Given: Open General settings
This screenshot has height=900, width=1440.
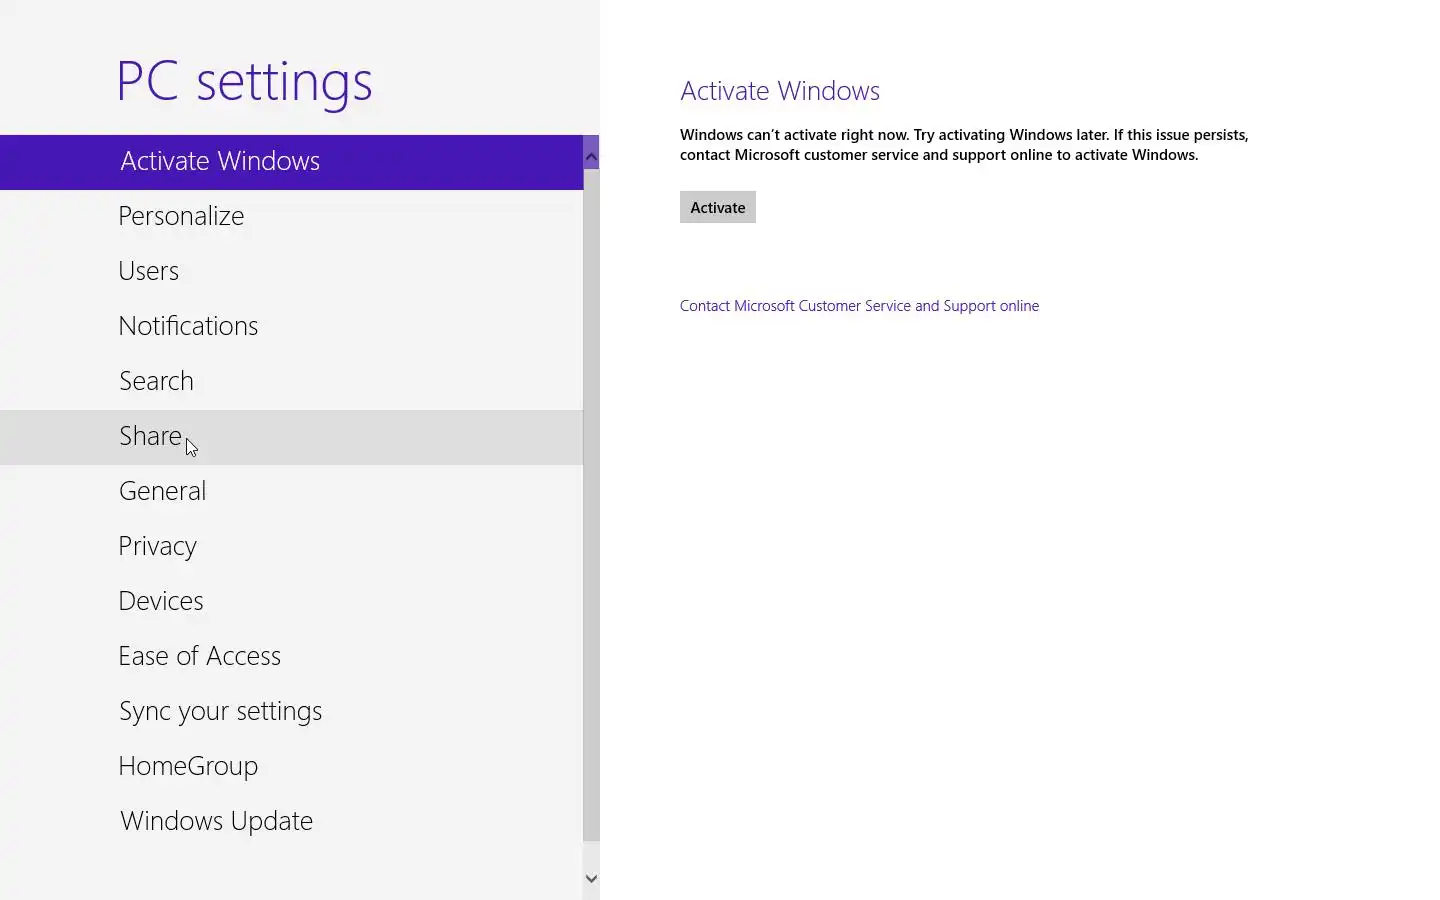Looking at the screenshot, I should click(x=291, y=492).
